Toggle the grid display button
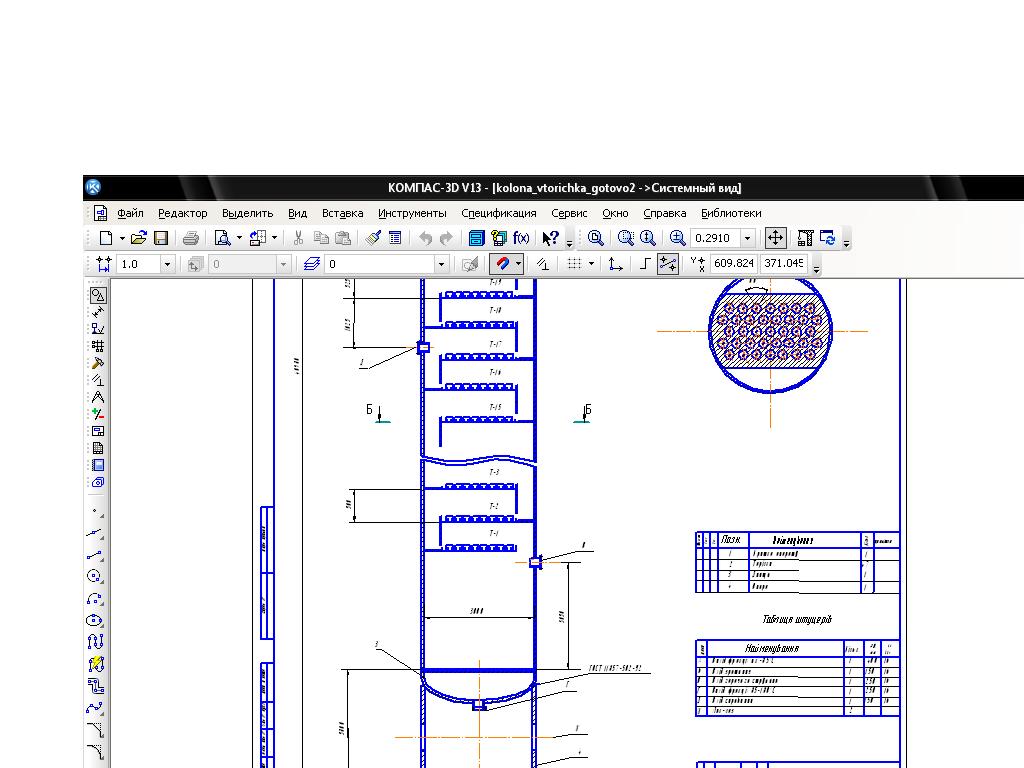Viewport: 1024px width, 768px height. tap(574, 264)
